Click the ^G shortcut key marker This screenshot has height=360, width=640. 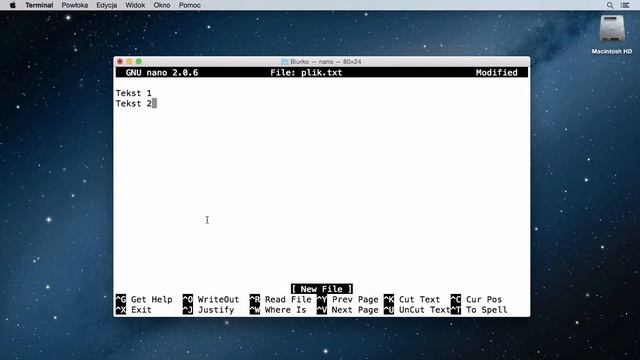tap(121, 299)
